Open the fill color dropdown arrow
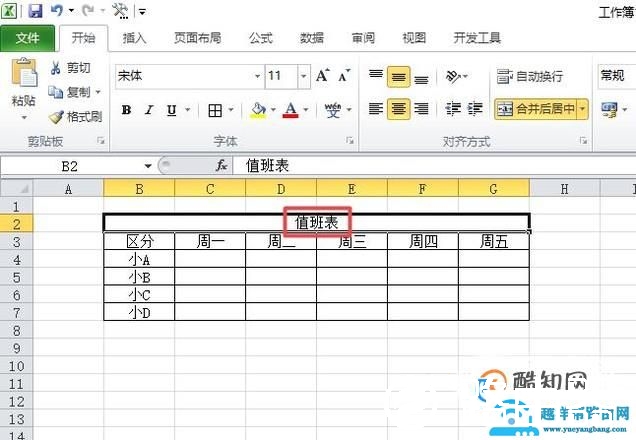The width and height of the screenshot is (636, 440). [273, 109]
